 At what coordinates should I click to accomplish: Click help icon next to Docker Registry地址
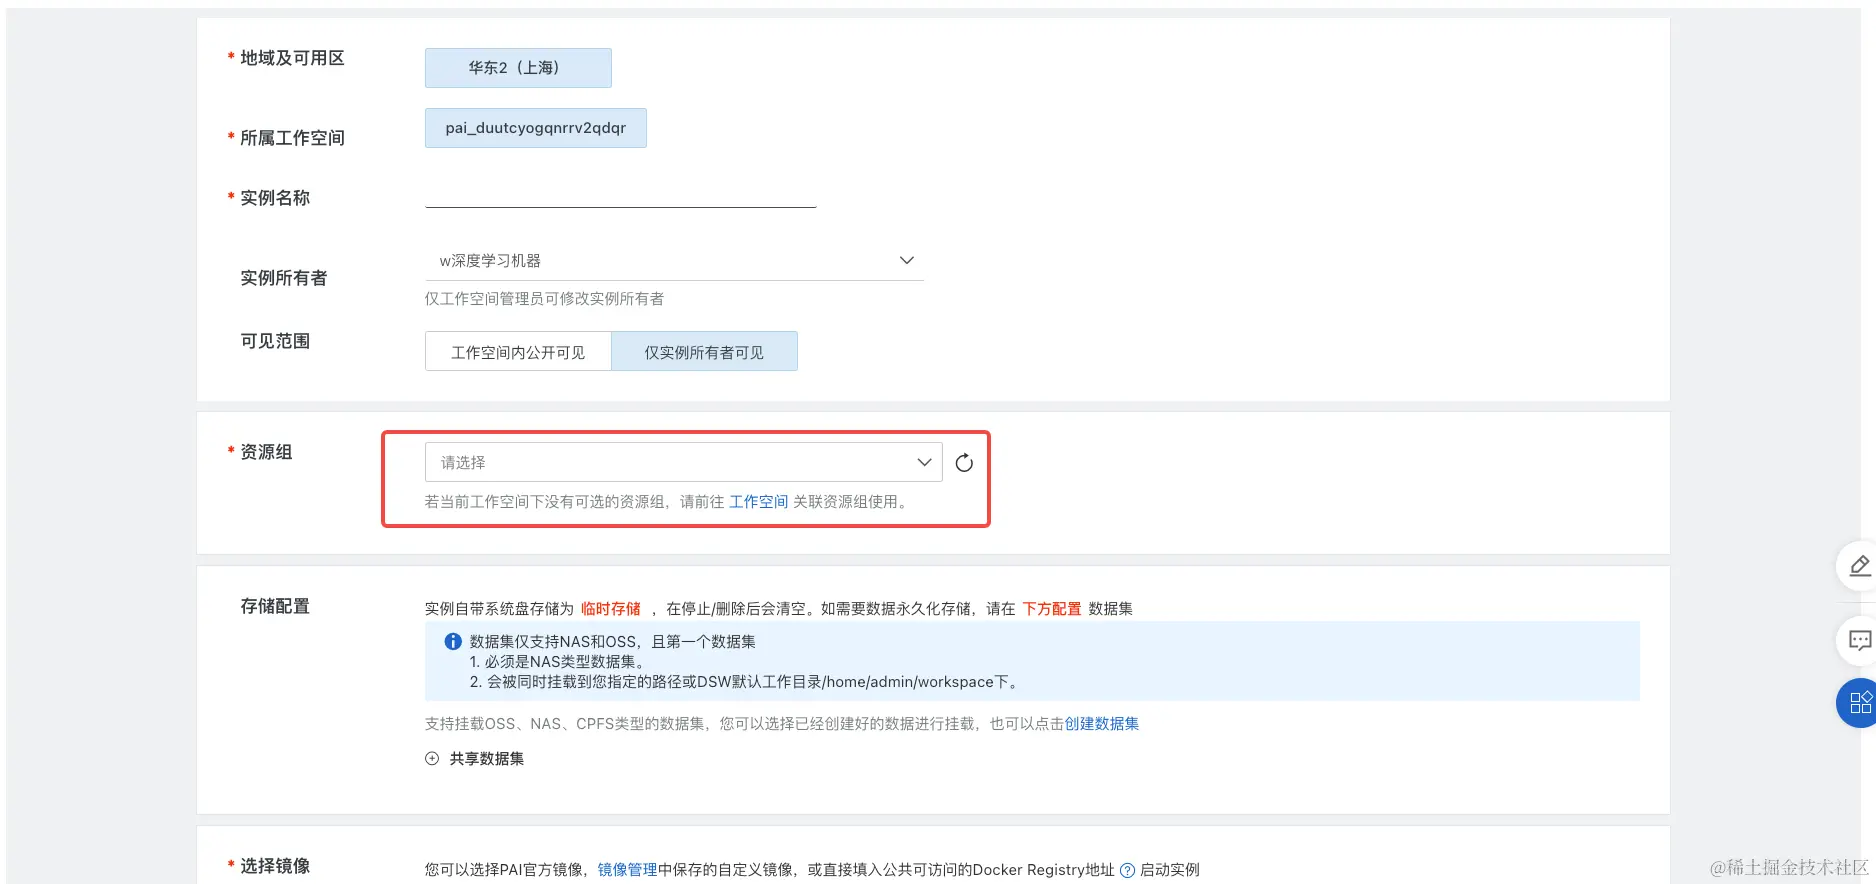1127,870
